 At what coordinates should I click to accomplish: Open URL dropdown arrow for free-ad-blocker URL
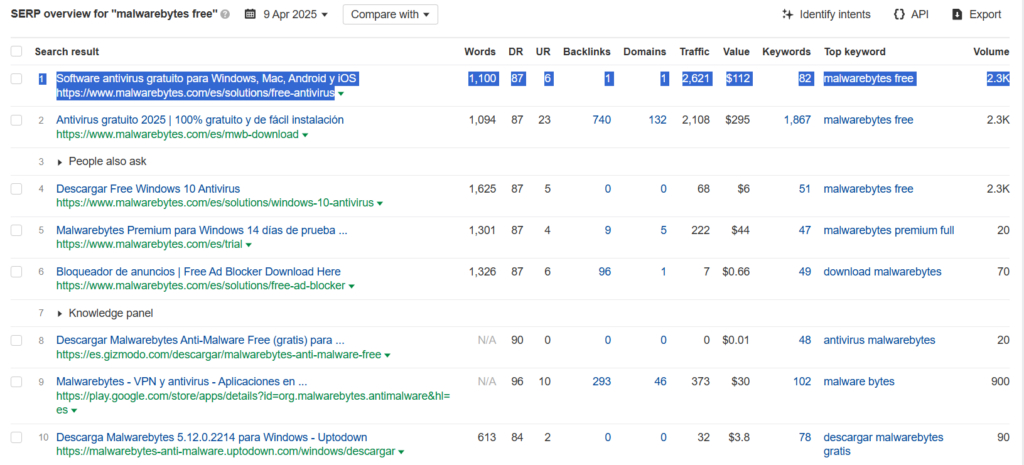pos(351,287)
